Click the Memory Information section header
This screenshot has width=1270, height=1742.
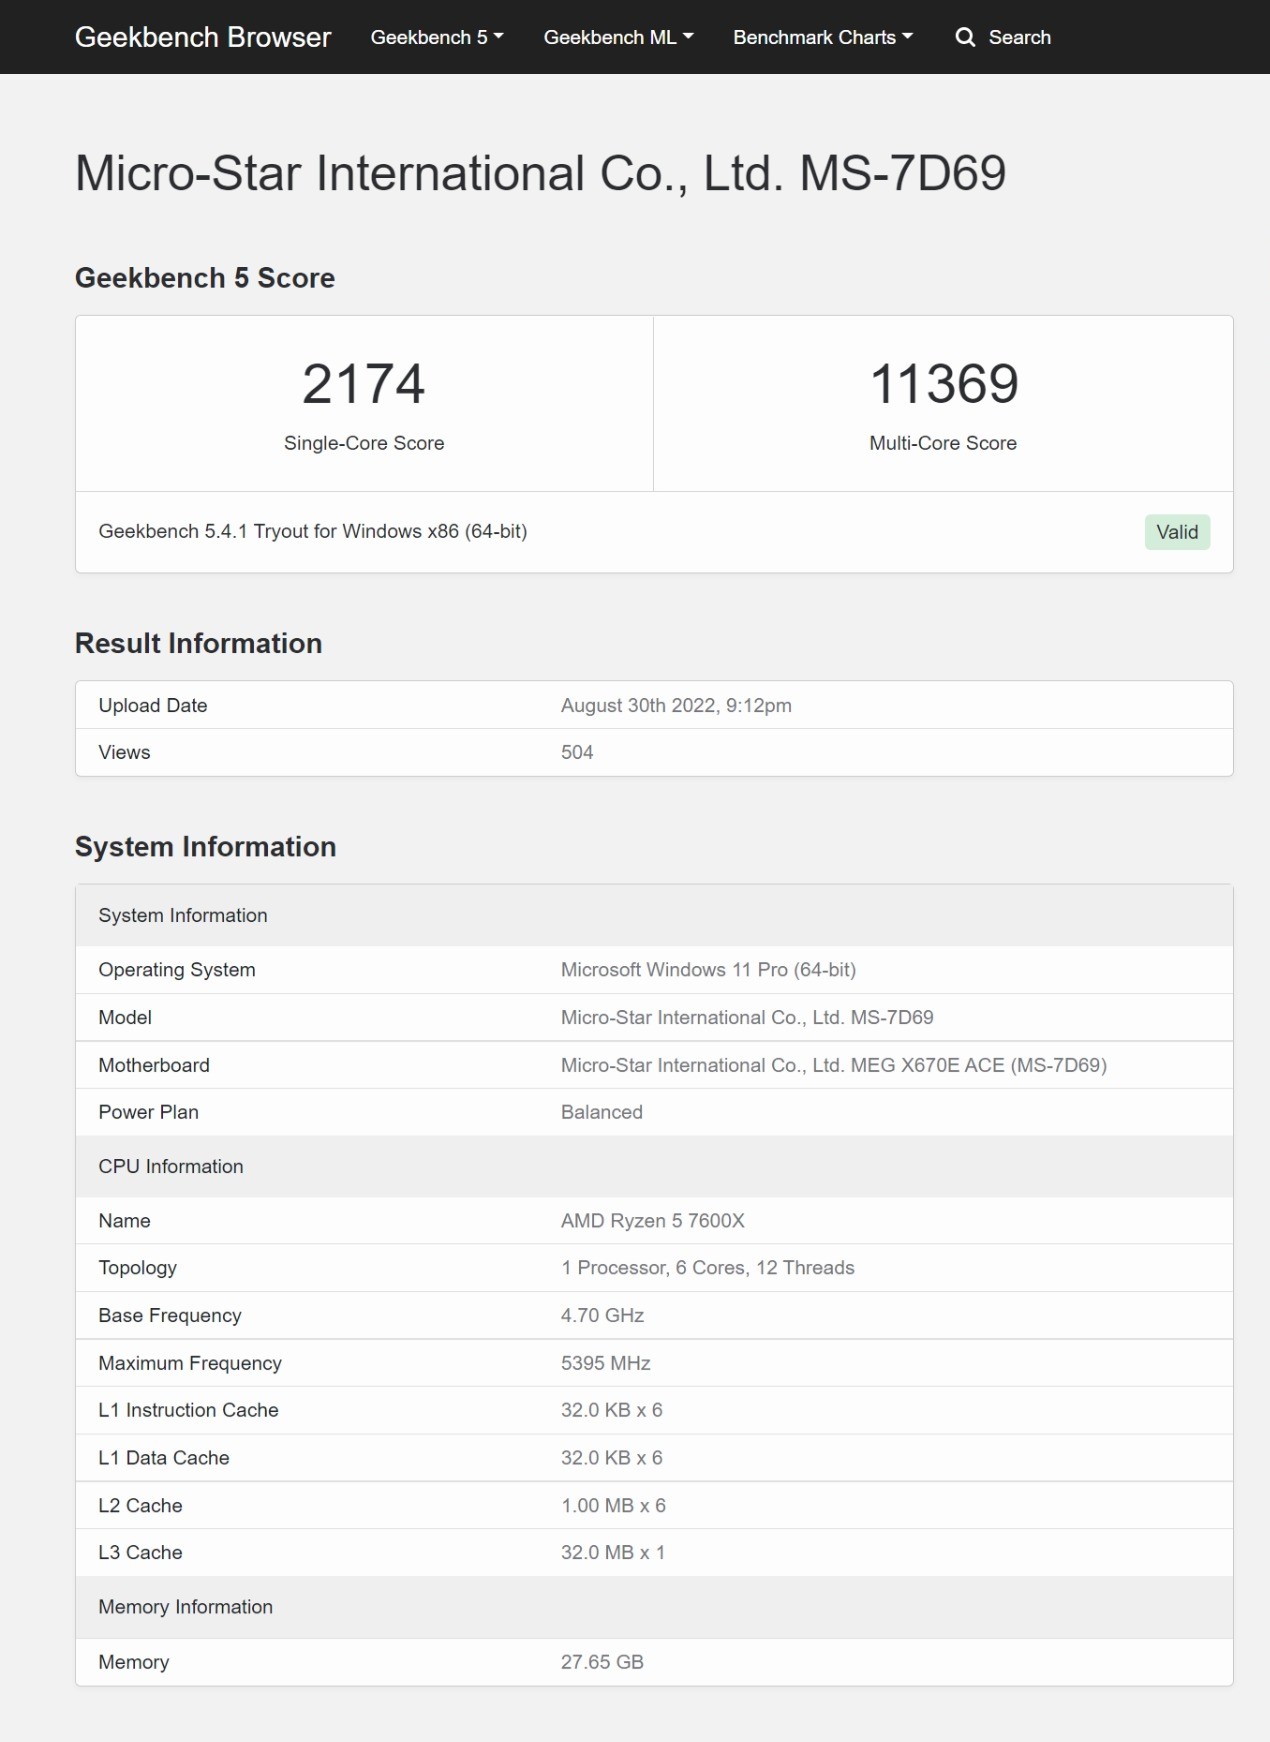click(654, 1607)
